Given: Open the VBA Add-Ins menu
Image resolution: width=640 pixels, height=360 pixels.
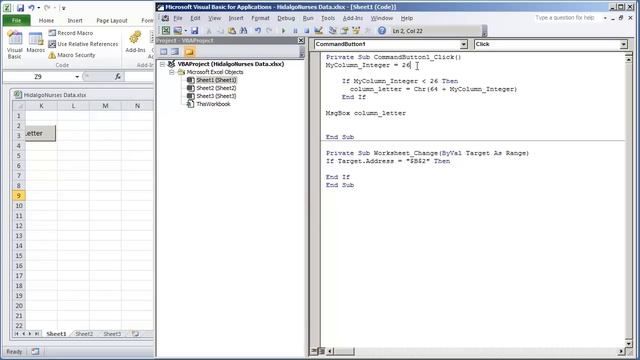Looking at the screenshot, I should pos(353,18).
